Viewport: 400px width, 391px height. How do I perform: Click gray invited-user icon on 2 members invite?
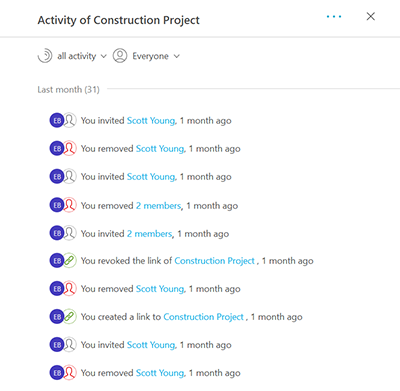(x=70, y=233)
